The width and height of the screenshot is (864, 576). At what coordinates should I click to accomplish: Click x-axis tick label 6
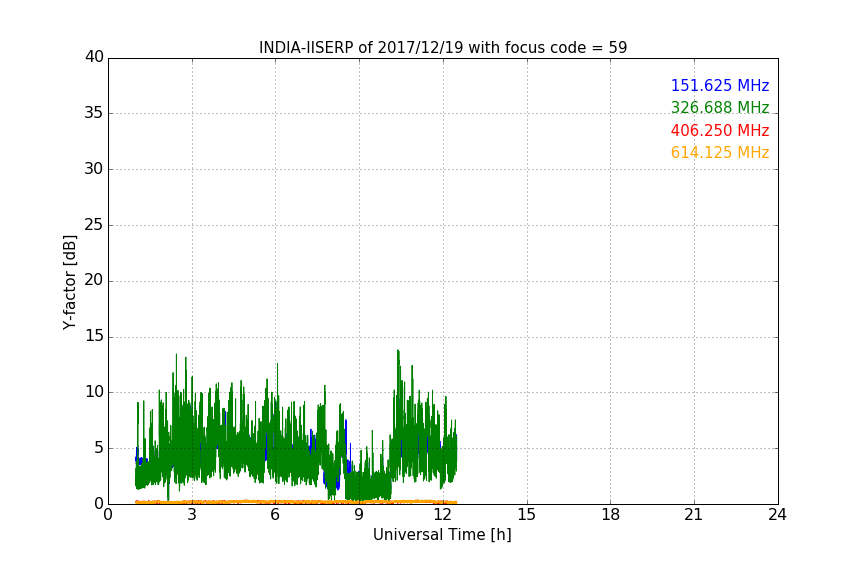[275, 515]
